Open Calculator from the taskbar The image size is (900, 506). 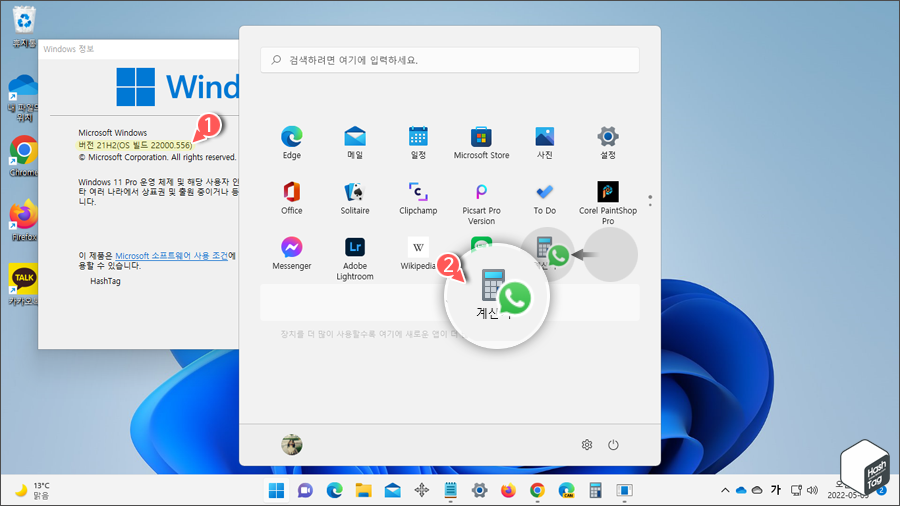click(x=595, y=491)
